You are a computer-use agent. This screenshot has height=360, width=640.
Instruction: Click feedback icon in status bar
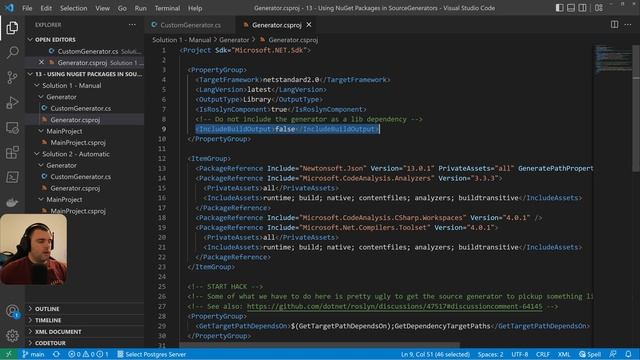(x=613, y=354)
